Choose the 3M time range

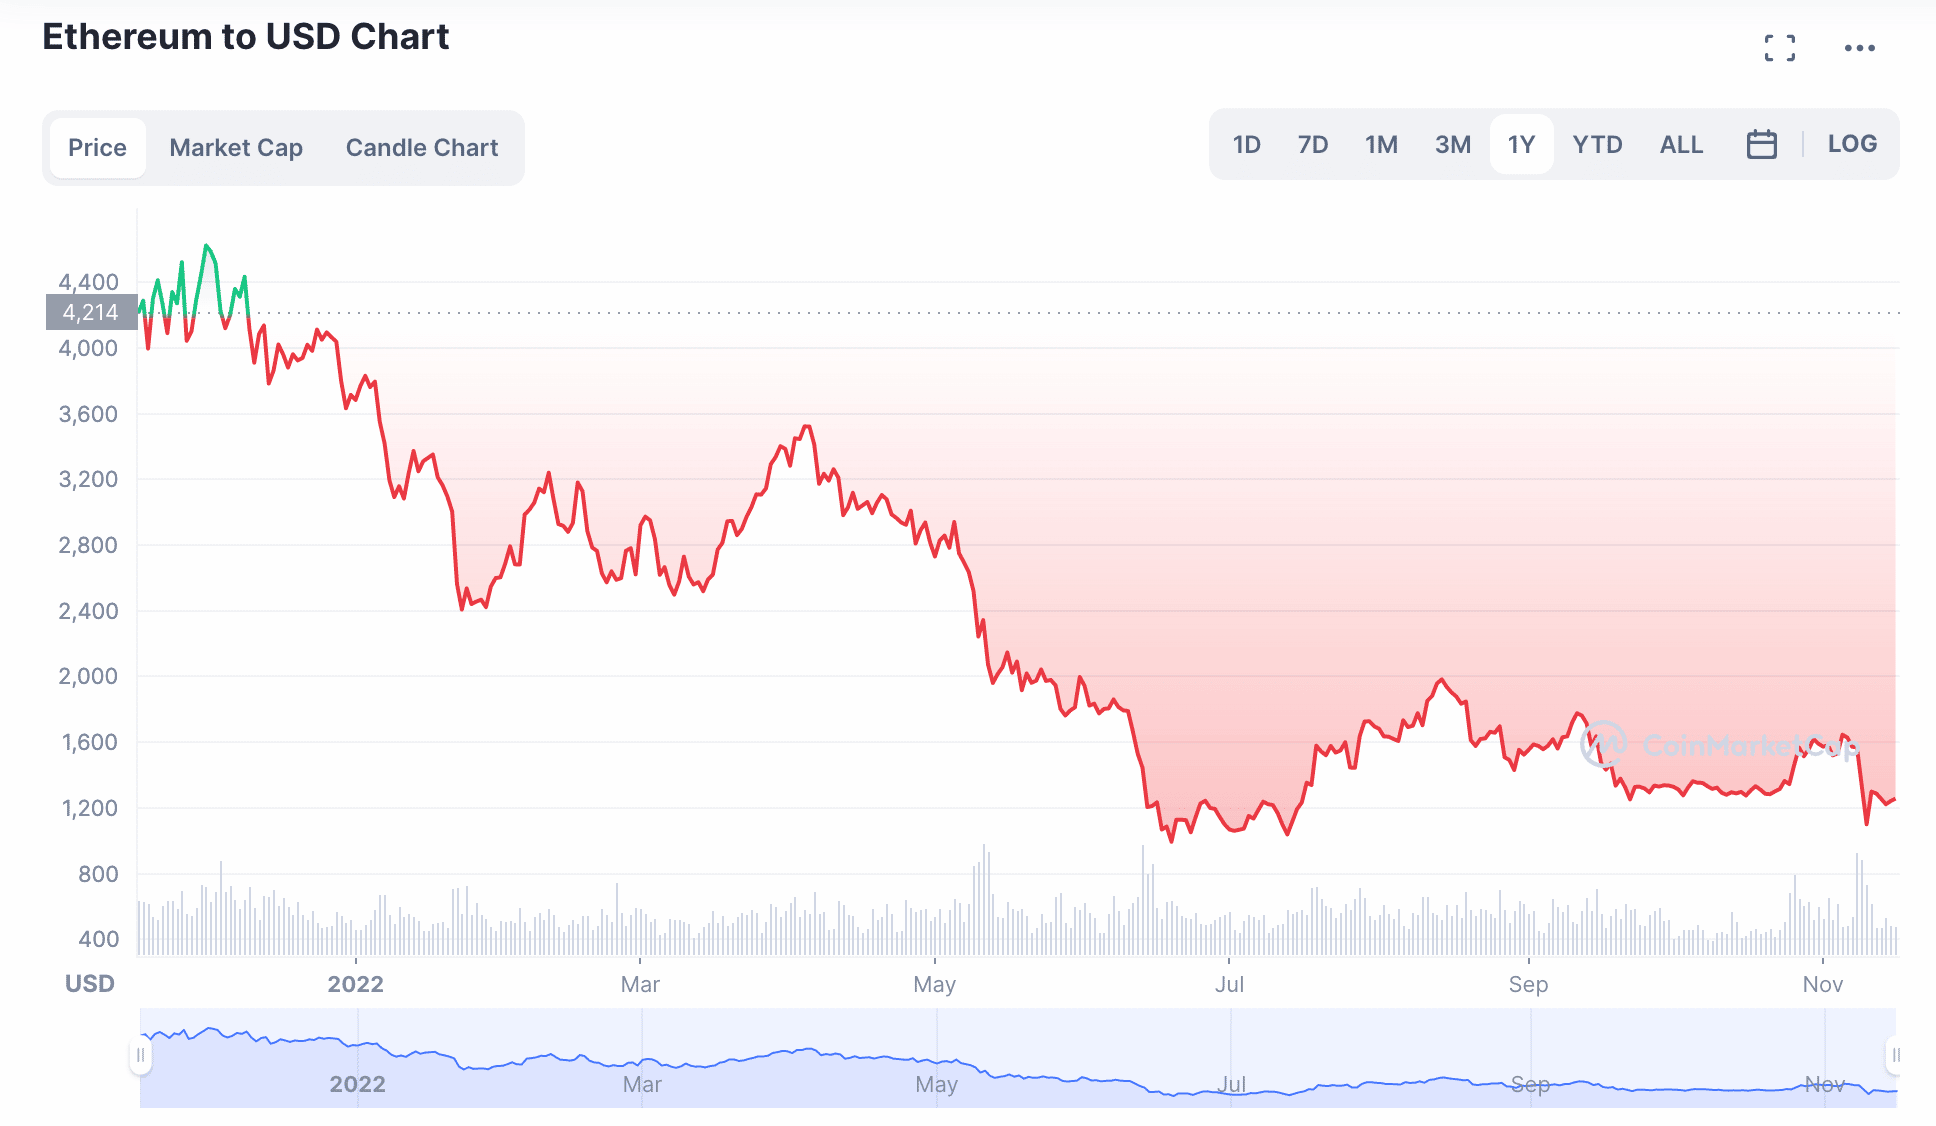click(x=1452, y=145)
